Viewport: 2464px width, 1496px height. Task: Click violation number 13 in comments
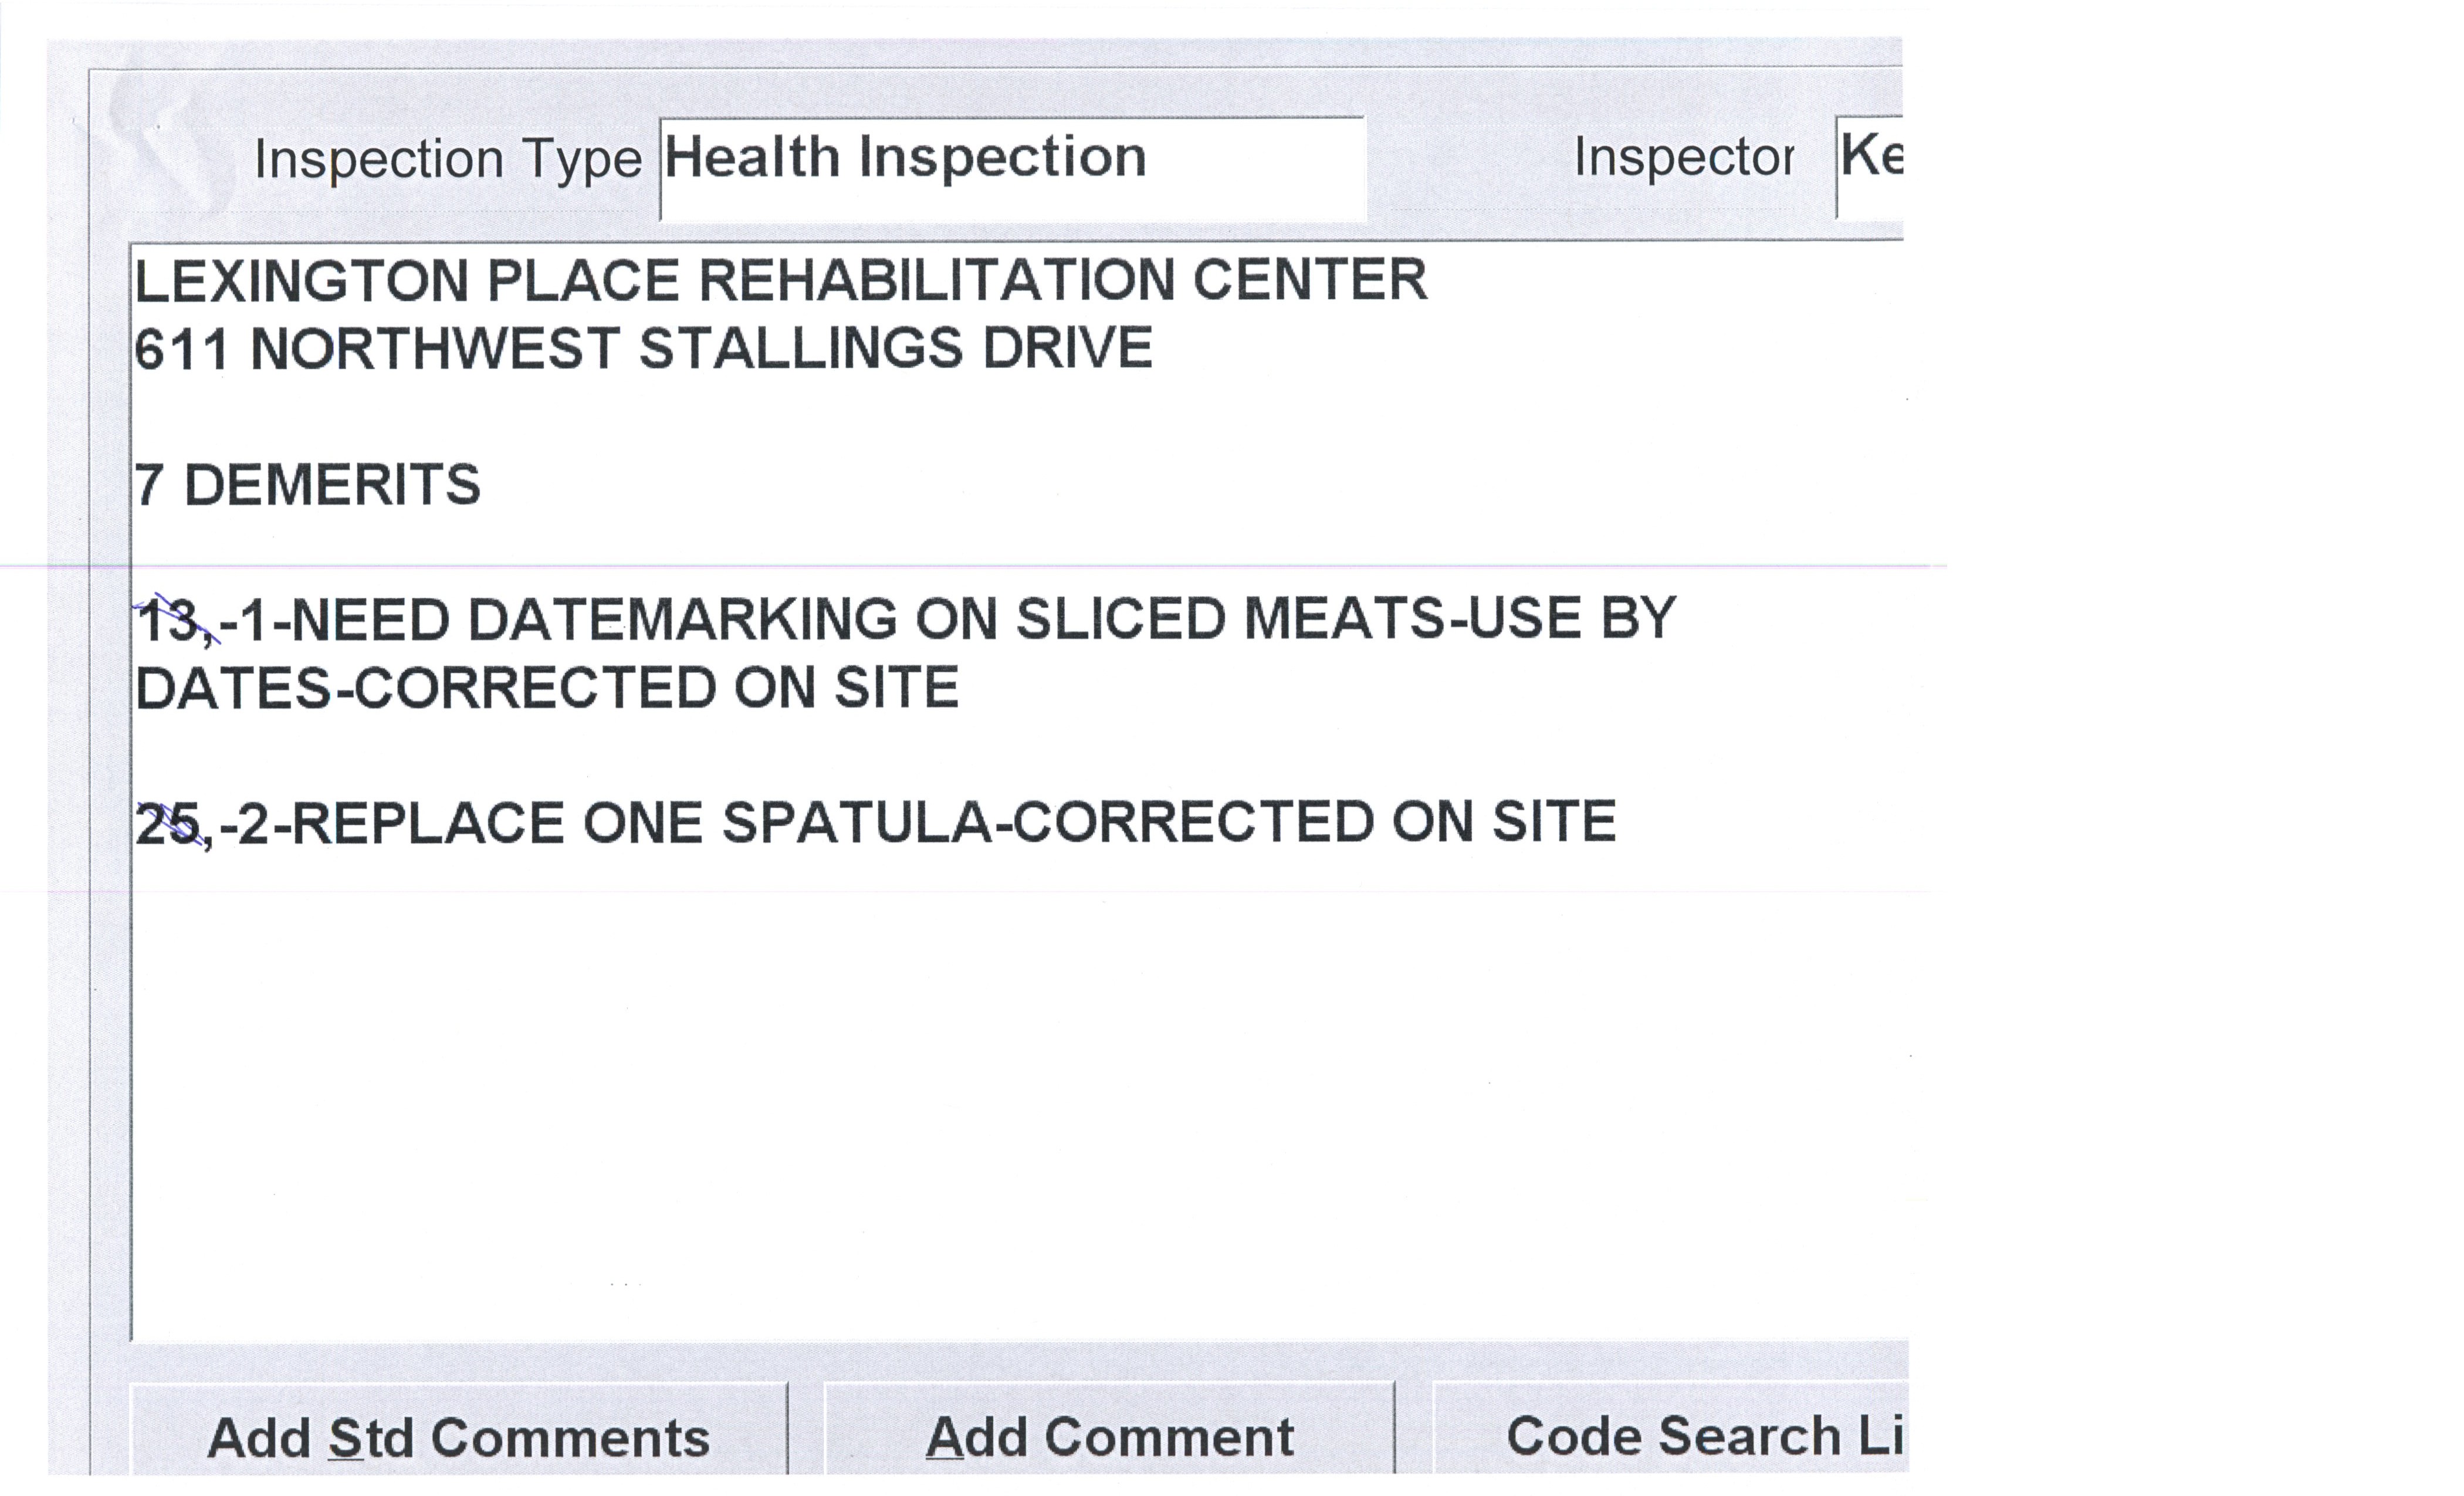pyautogui.click(x=167, y=621)
